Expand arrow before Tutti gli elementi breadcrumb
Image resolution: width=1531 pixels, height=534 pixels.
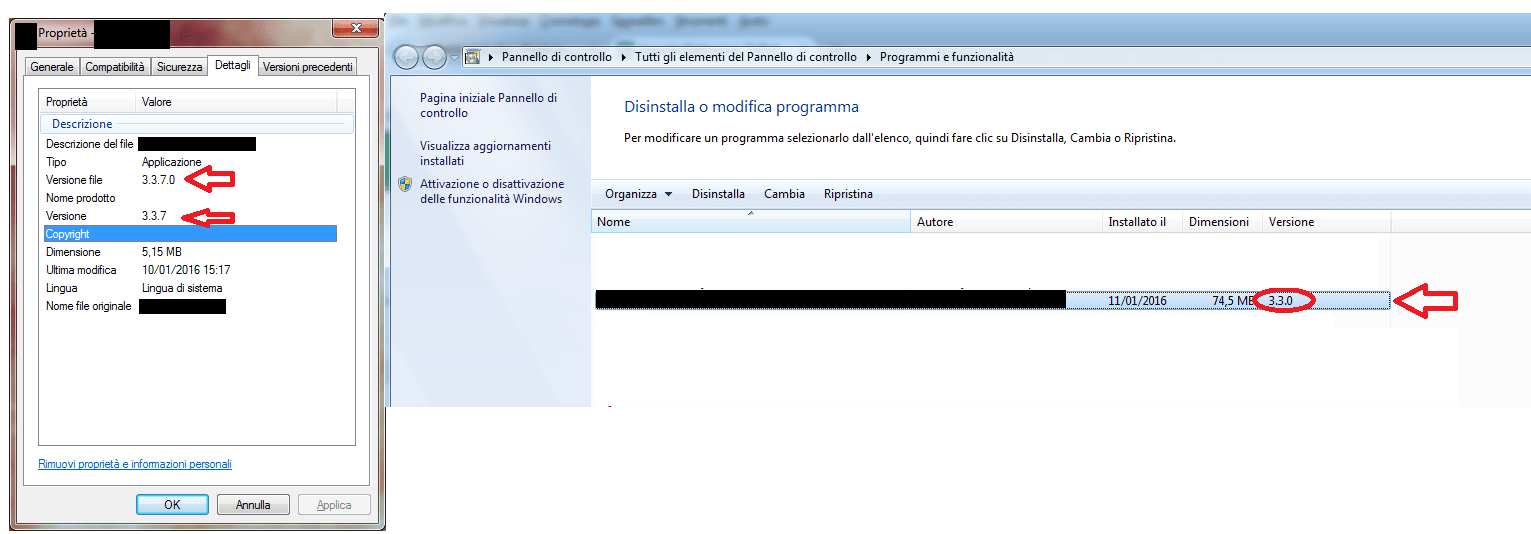click(624, 57)
